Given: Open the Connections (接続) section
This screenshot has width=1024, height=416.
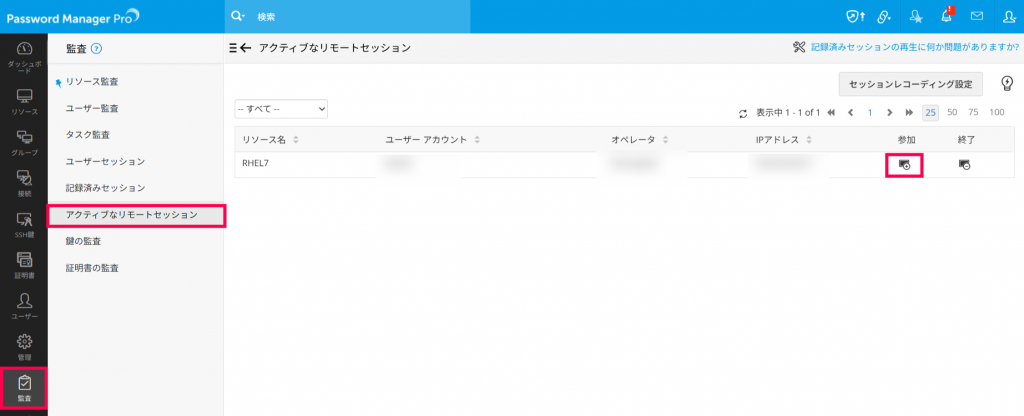Looking at the screenshot, I should pyautogui.click(x=24, y=184).
